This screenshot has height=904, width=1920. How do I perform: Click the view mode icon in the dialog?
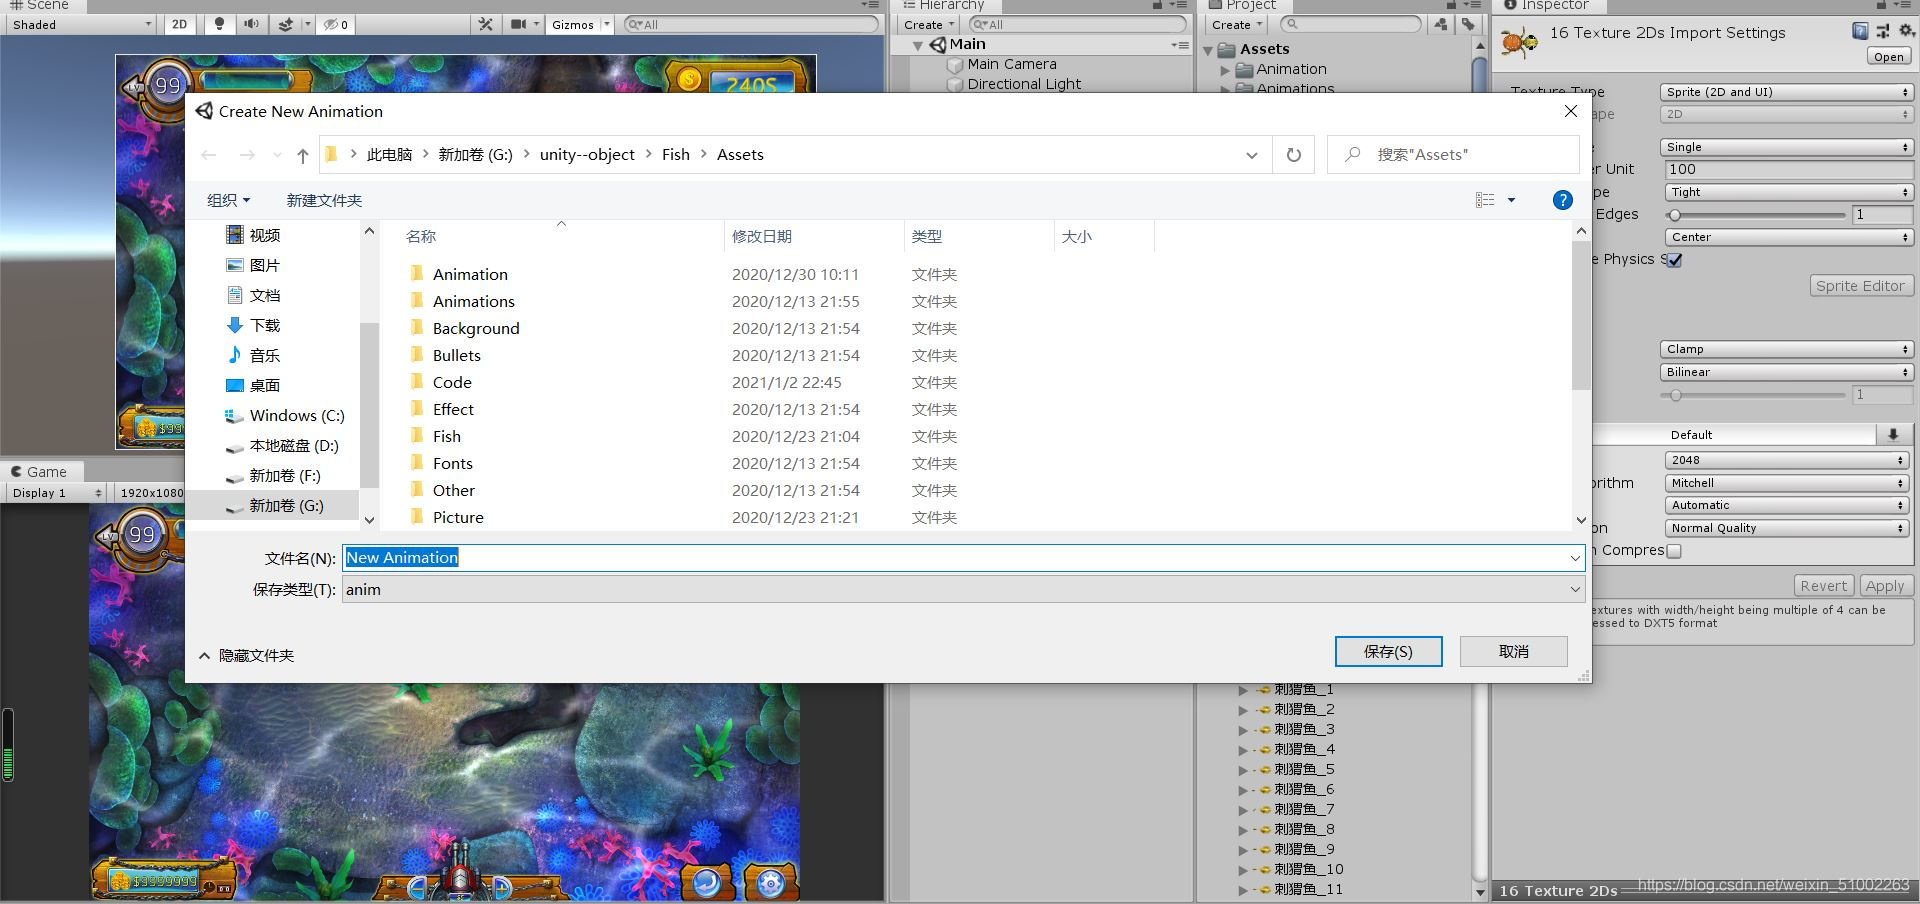[1485, 200]
